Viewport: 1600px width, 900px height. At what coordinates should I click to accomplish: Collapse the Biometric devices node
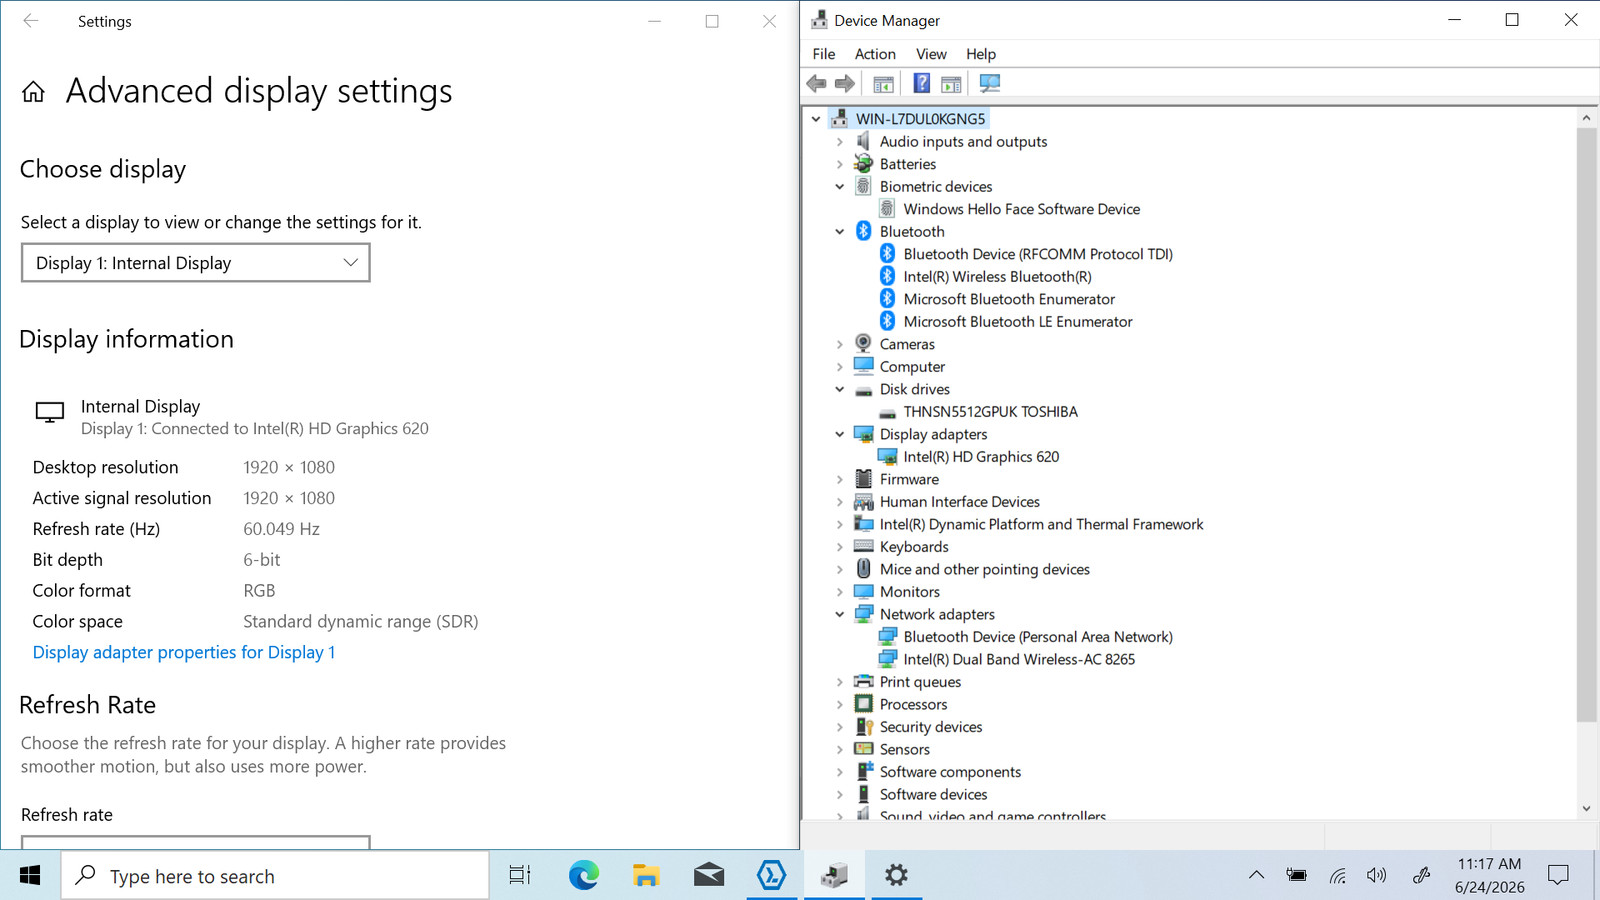(x=840, y=187)
